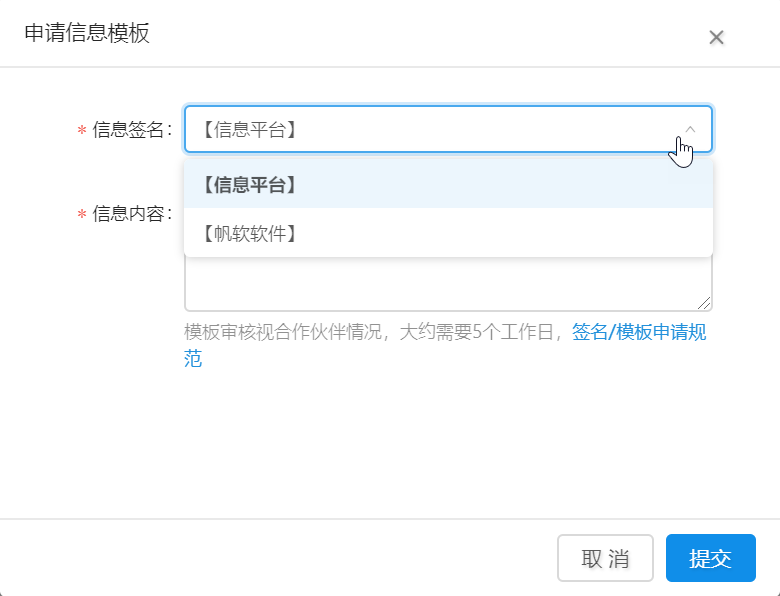
Task: Click the text area resize handle
Action: coord(705,303)
